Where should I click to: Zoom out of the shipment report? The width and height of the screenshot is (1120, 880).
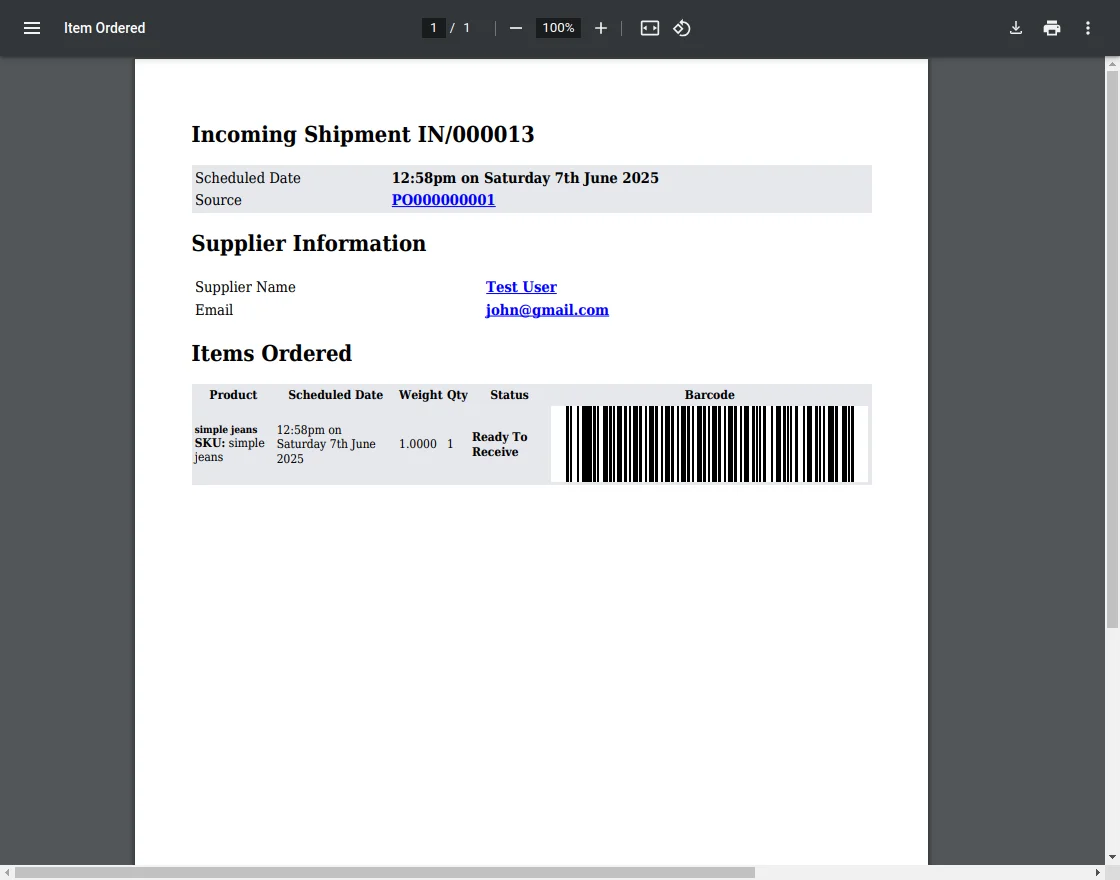coord(515,28)
